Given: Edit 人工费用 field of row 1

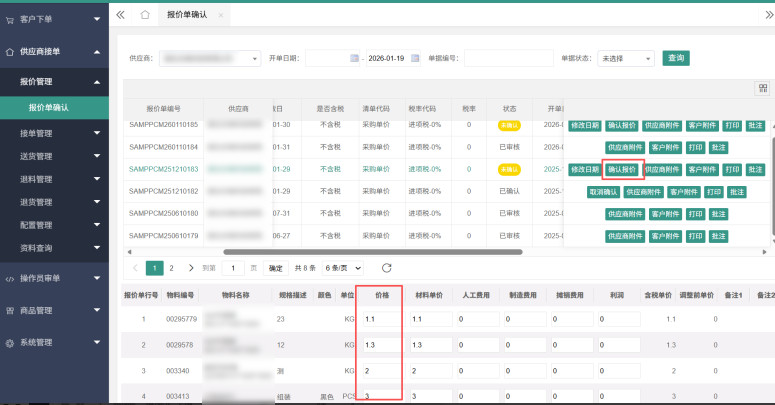Looking at the screenshot, I should (478, 319).
